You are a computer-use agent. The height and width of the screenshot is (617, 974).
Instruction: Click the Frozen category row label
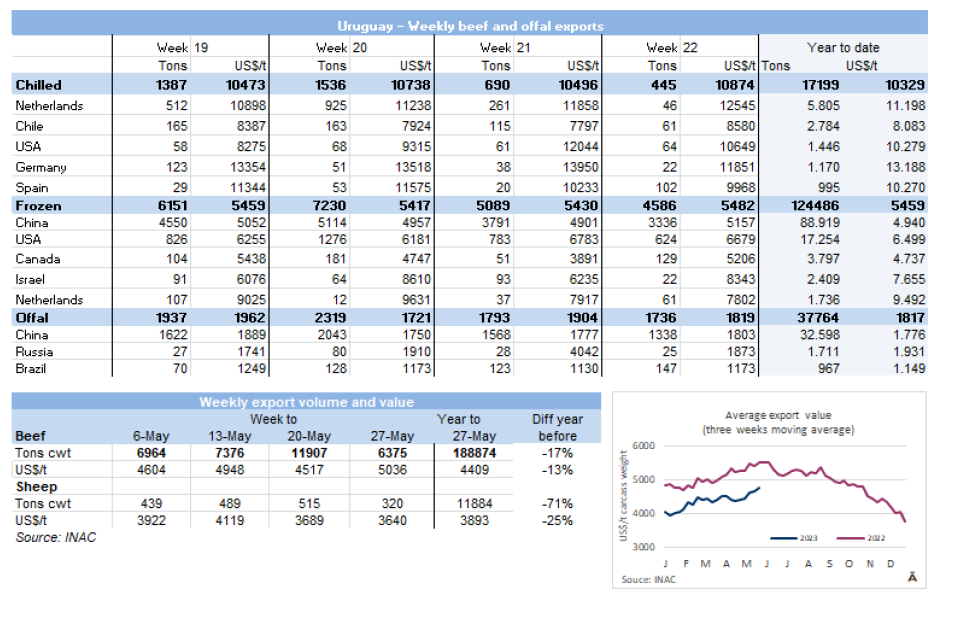(38, 206)
